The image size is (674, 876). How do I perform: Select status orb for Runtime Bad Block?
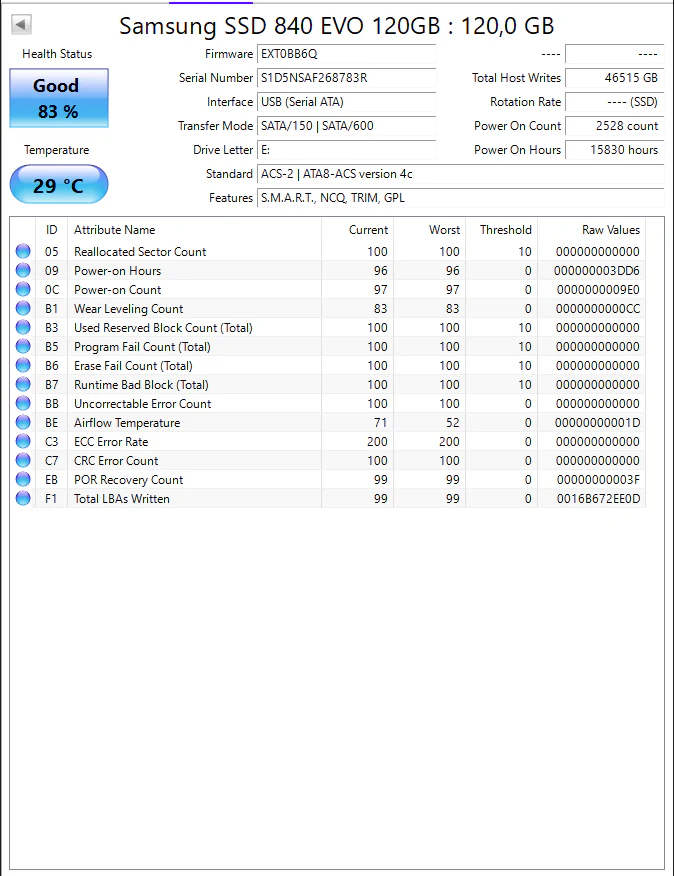pyautogui.click(x=23, y=384)
